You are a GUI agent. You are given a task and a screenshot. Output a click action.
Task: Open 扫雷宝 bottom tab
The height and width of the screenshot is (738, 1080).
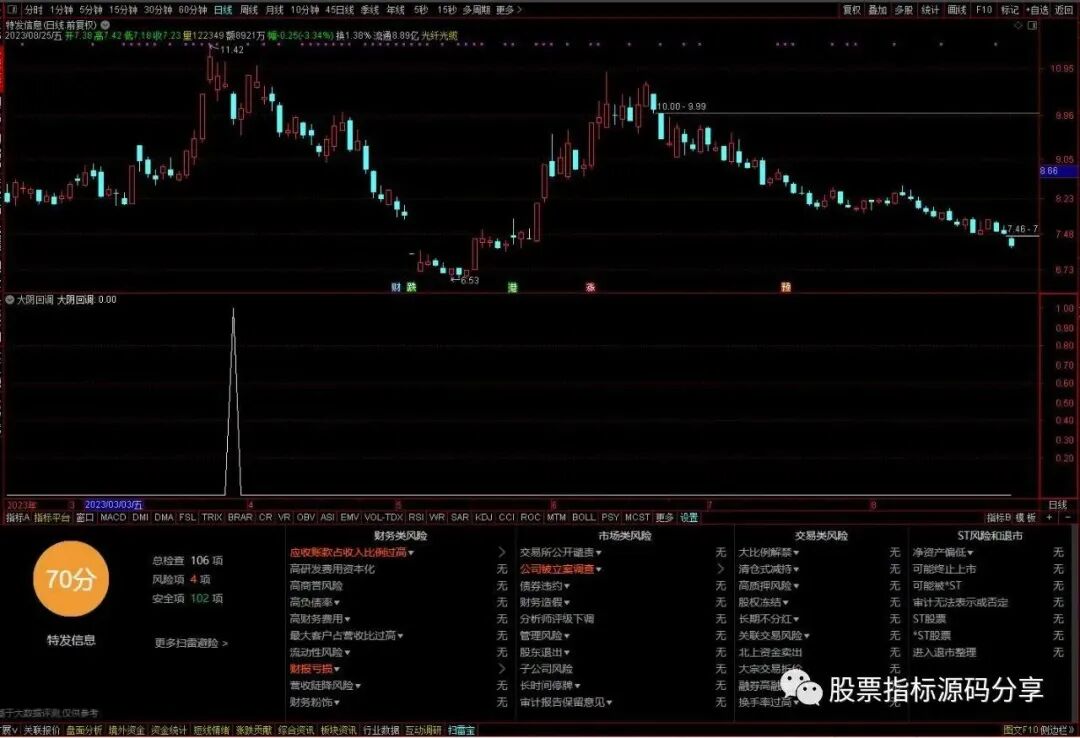pyautogui.click(x=461, y=730)
